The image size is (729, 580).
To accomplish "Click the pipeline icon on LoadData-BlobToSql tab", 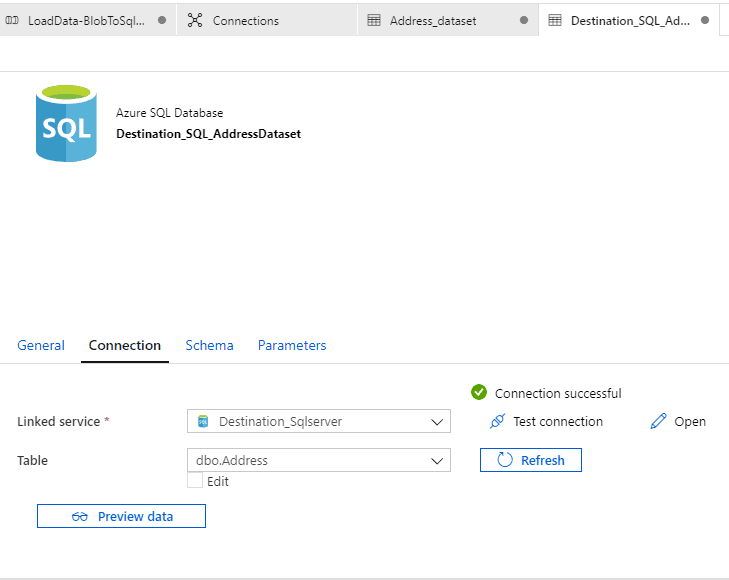I will point(12,20).
